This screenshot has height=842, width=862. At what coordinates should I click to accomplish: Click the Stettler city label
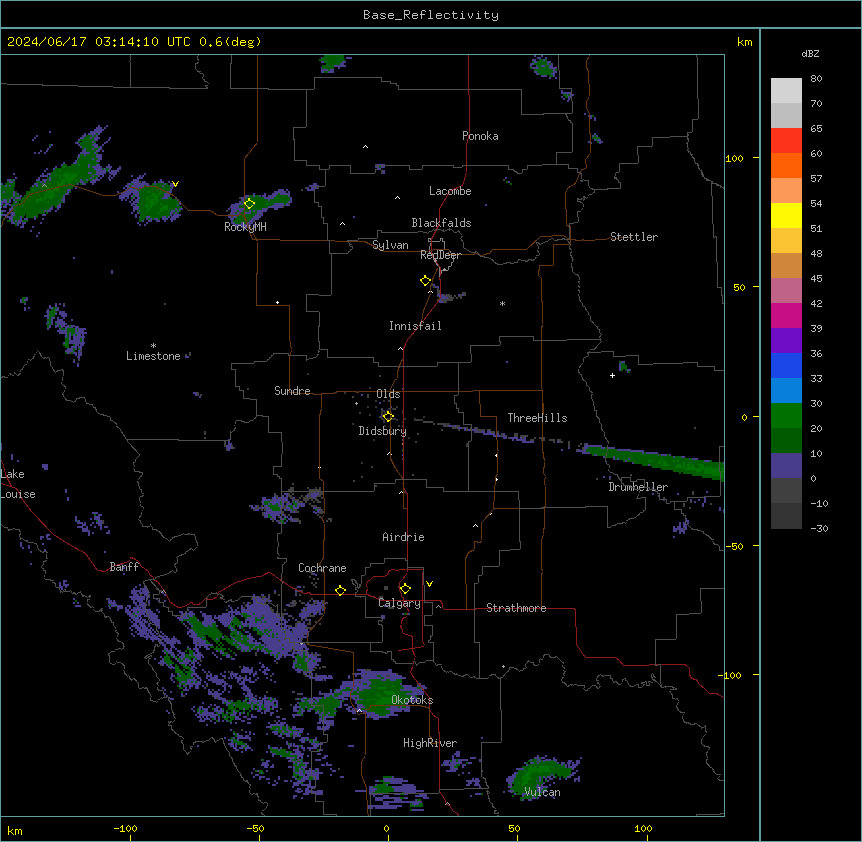coord(634,237)
